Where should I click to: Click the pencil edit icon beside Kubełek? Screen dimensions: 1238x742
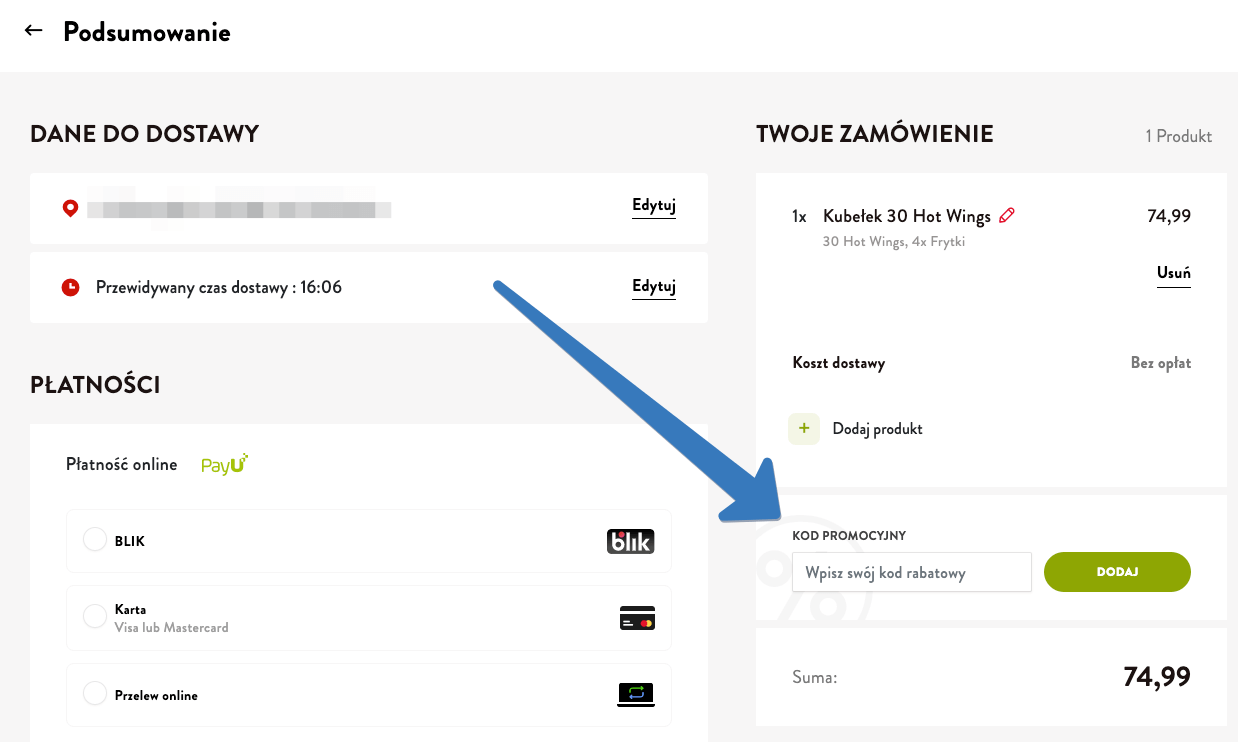coord(1007,215)
